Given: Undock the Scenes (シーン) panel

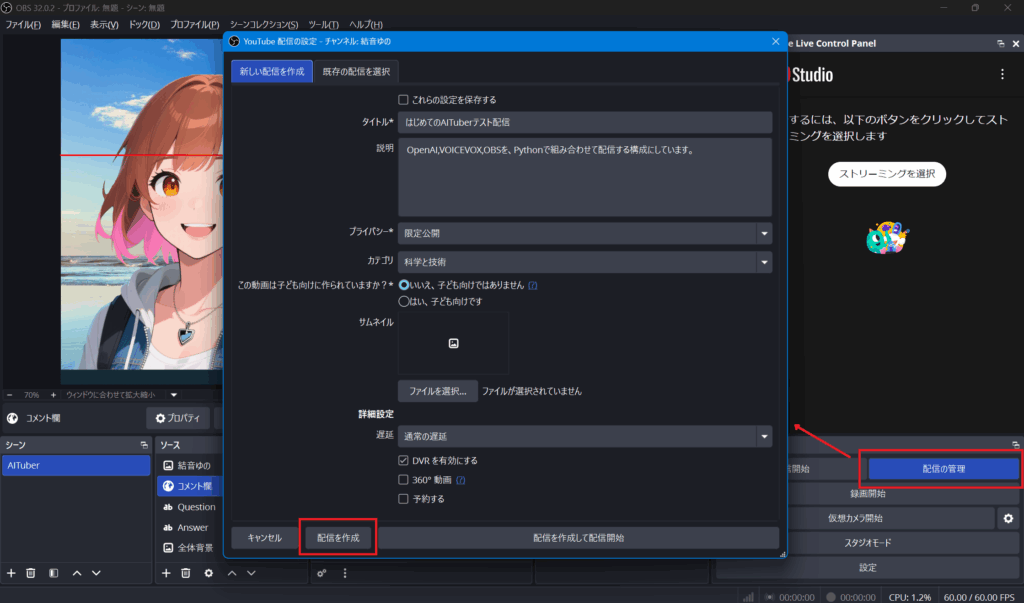Looking at the screenshot, I should pos(144,444).
